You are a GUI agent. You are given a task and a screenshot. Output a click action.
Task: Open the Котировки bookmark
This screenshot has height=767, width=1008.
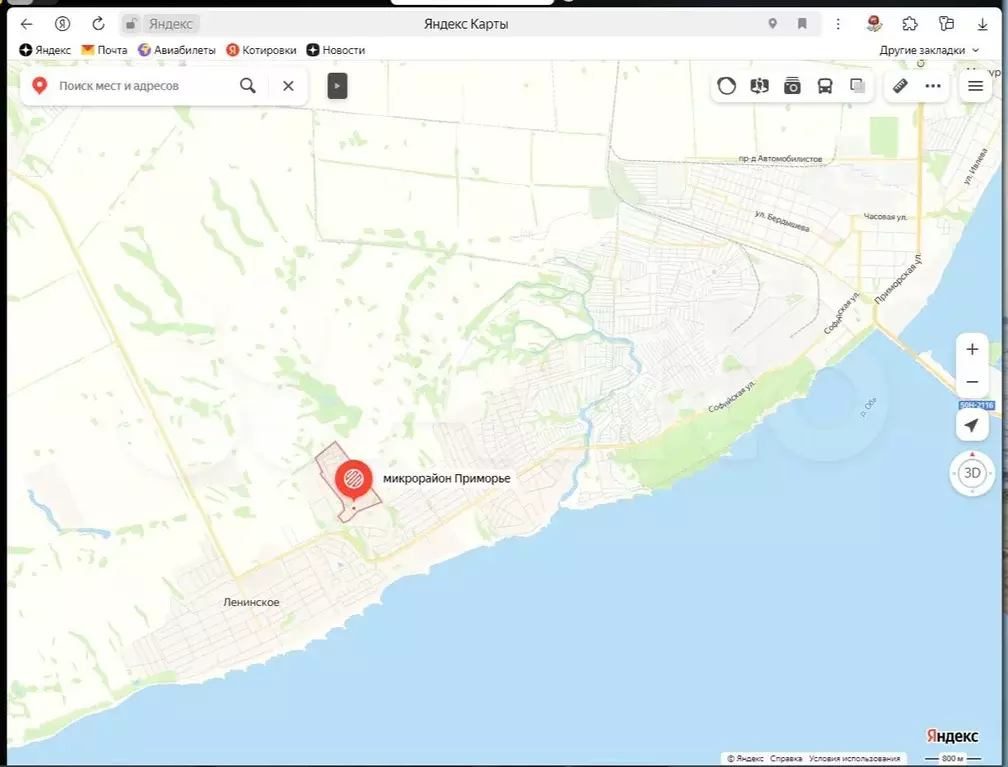(261, 50)
